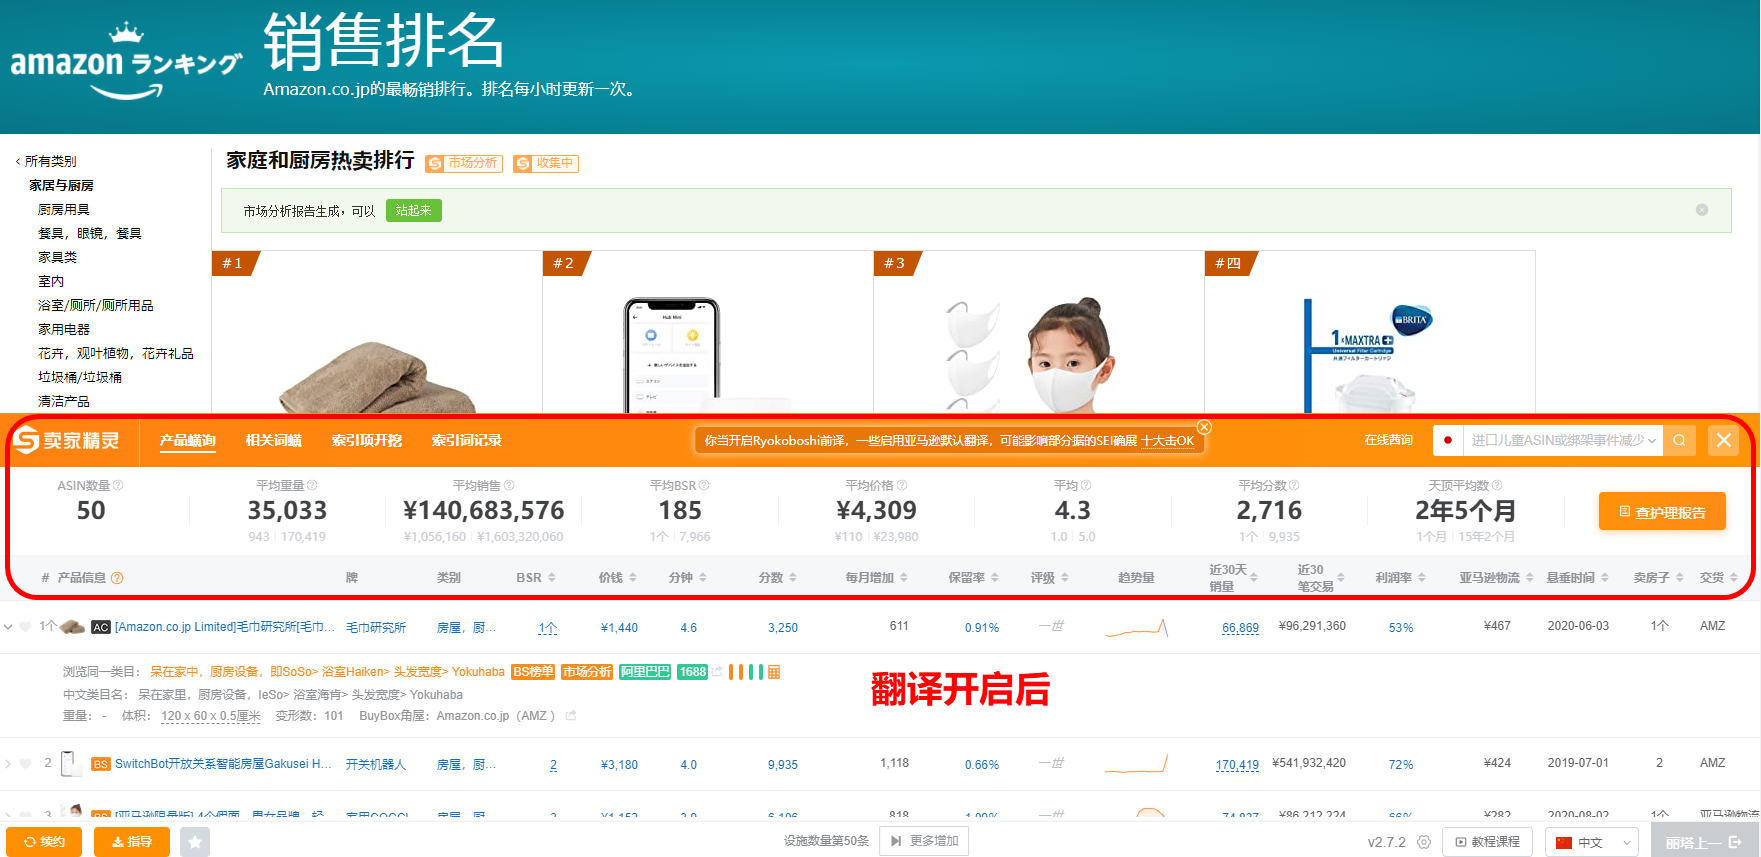This screenshot has width=1761, height=857.
Task: Click the 收集中 button beside page heading
Action: click(x=546, y=163)
